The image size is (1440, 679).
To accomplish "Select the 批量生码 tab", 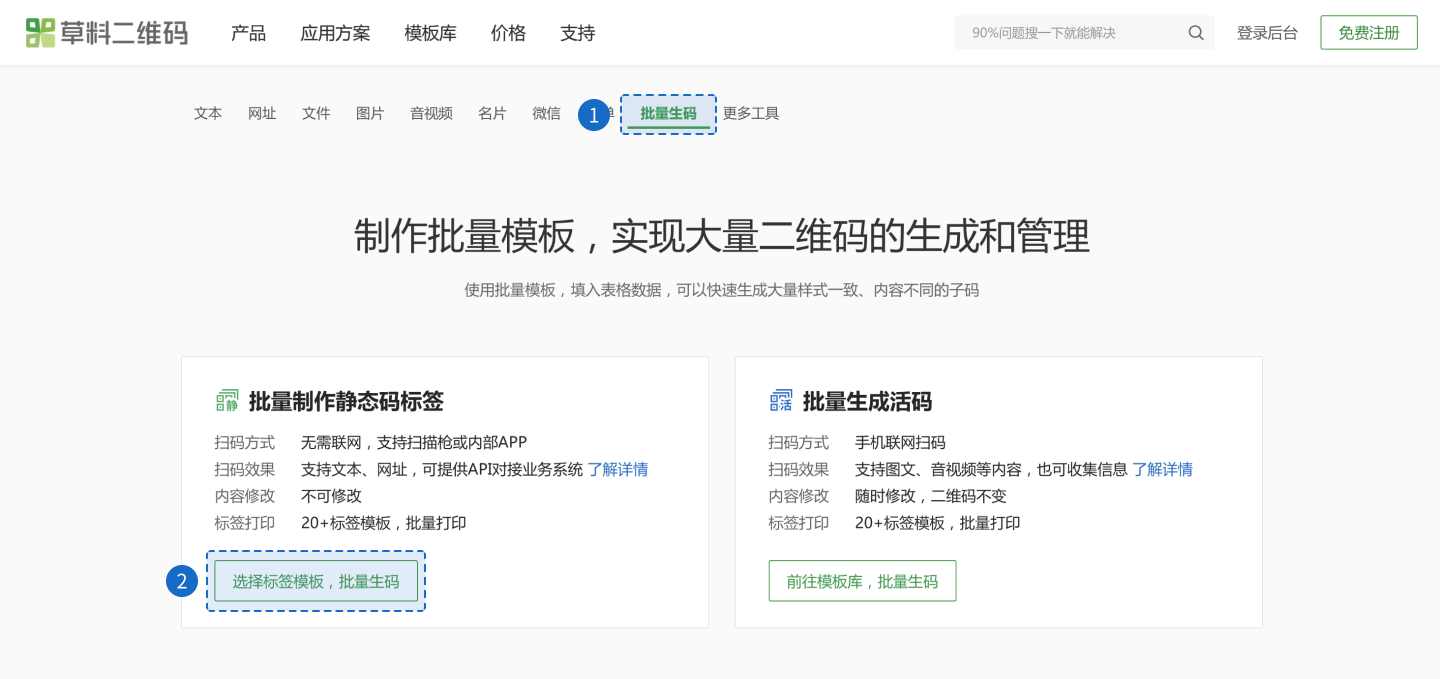I will click(x=668, y=114).
